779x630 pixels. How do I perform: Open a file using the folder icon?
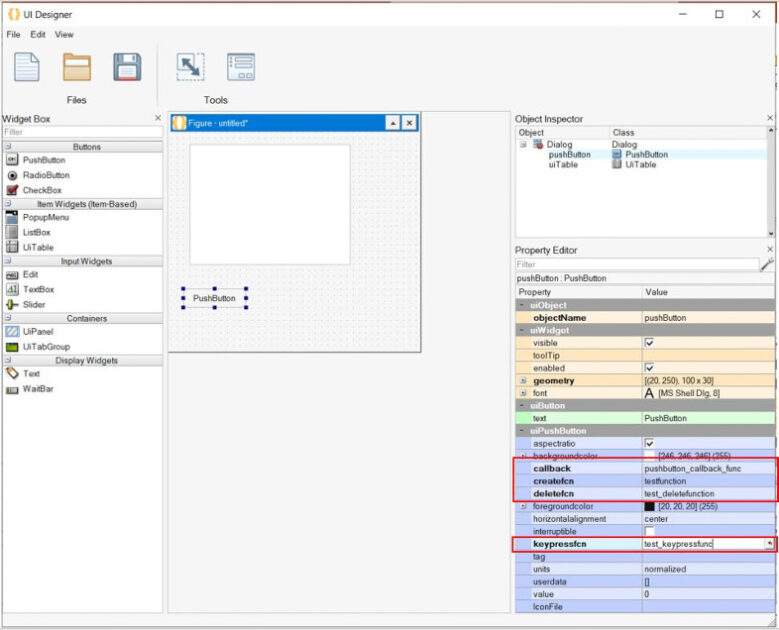click(x=77, y=67)
